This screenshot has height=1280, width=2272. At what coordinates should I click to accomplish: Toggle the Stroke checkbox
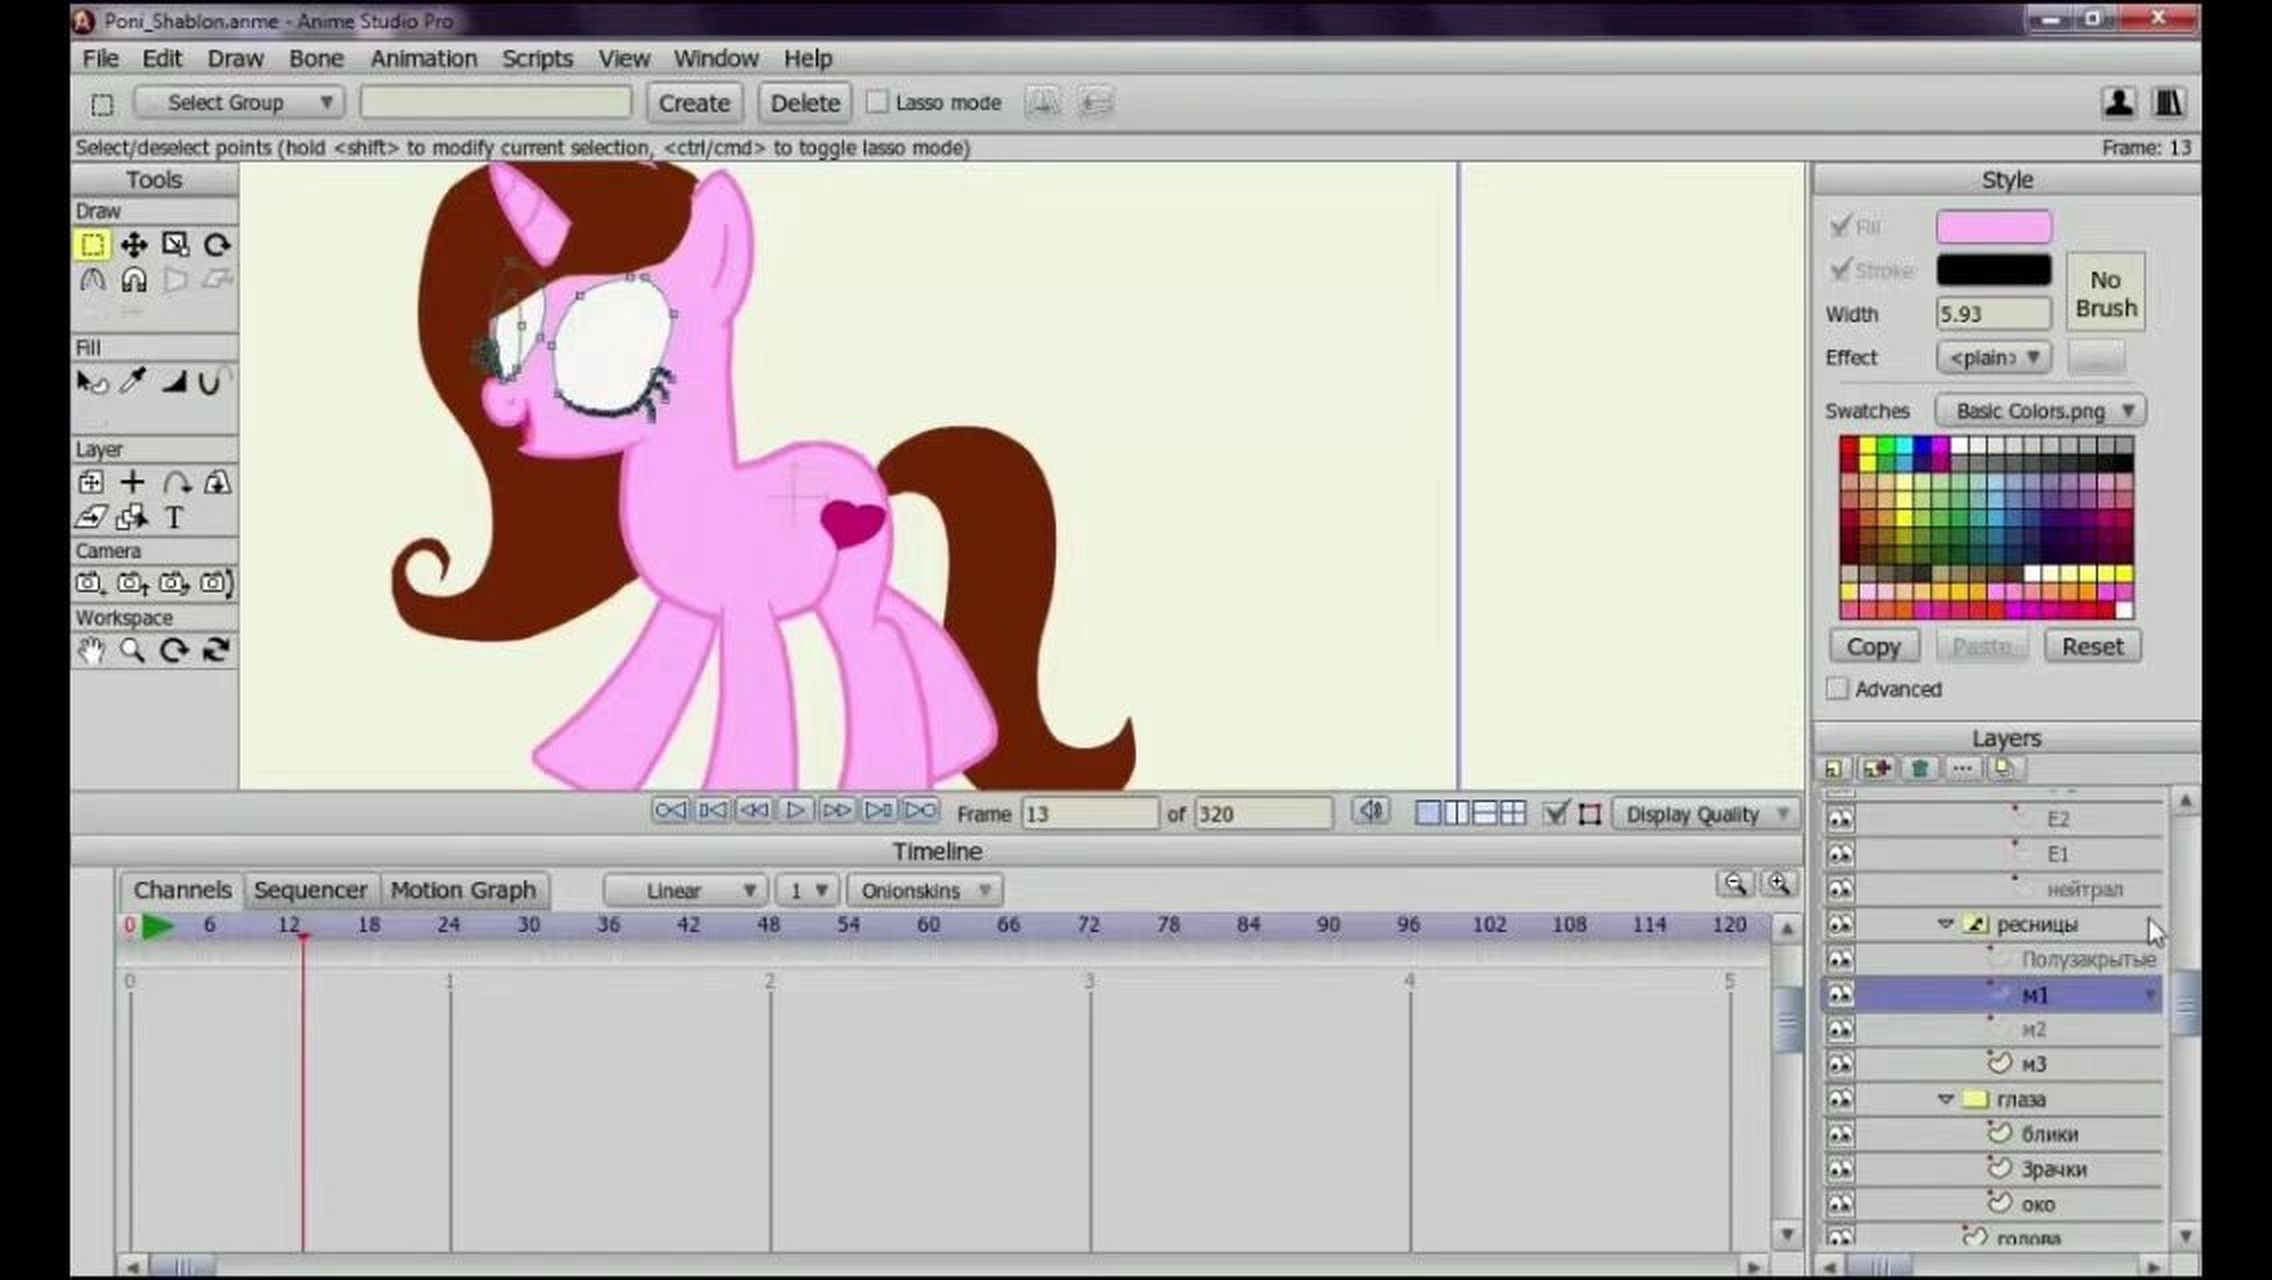coord(1840,270)
